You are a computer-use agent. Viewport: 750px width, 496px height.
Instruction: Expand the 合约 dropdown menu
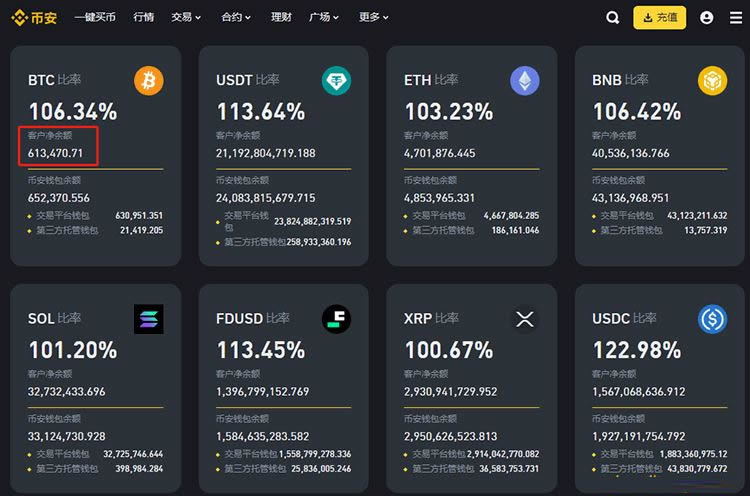(x=236, y=17)
